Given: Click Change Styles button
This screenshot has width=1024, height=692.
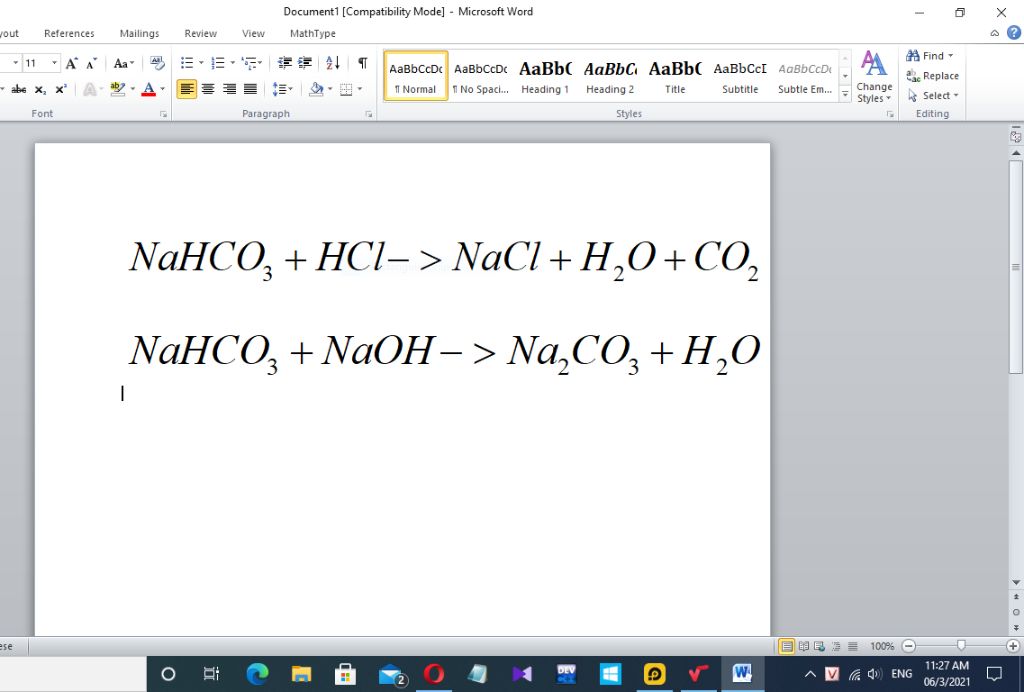Looking at the screenshot, I should point(874,77).
